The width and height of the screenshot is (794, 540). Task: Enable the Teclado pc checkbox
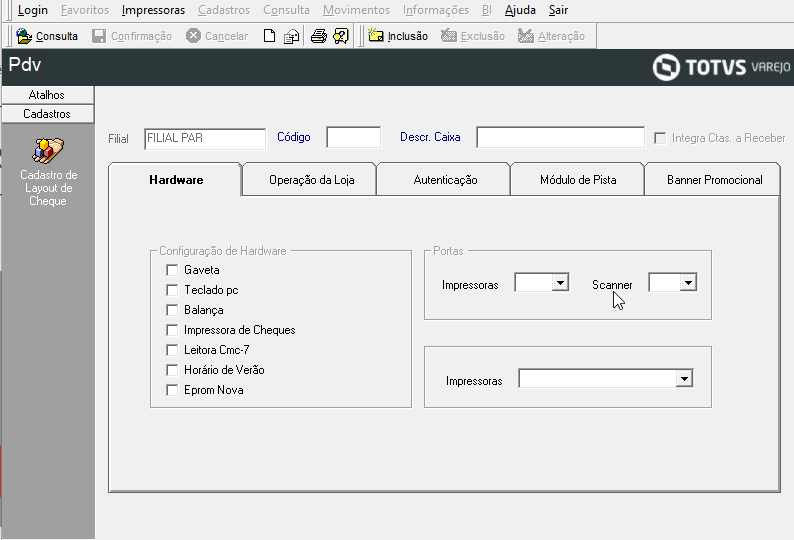[x=172, y=290]
